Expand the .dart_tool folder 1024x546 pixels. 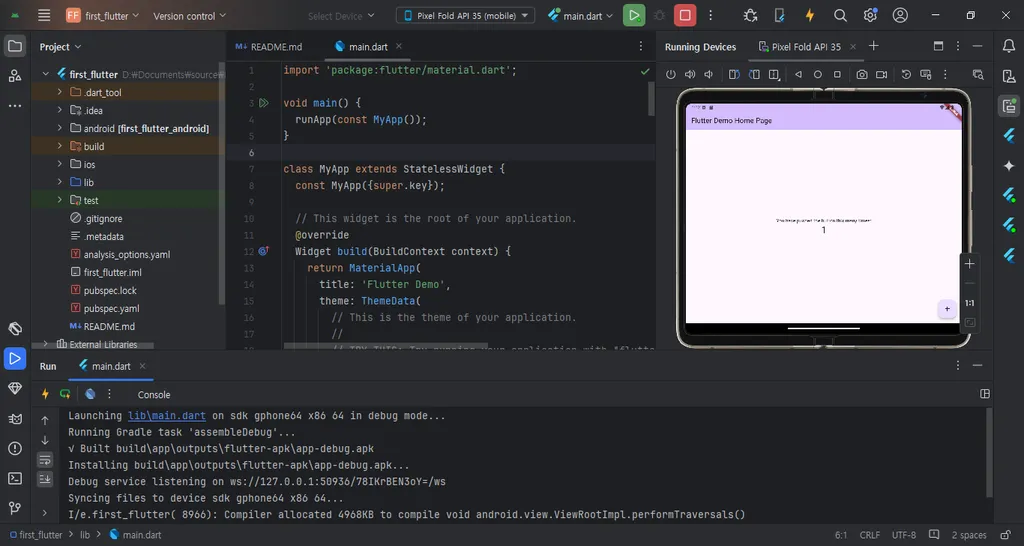(x=59, y=92)
